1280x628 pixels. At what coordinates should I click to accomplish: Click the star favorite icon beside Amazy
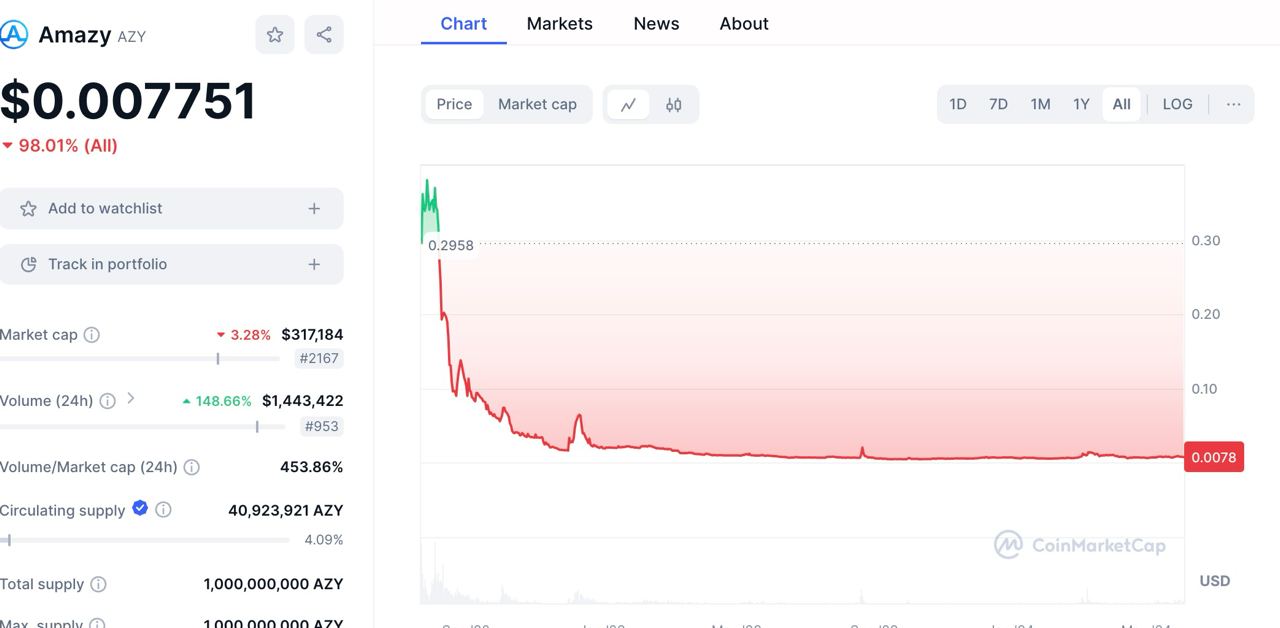click(x=275, y=35)
